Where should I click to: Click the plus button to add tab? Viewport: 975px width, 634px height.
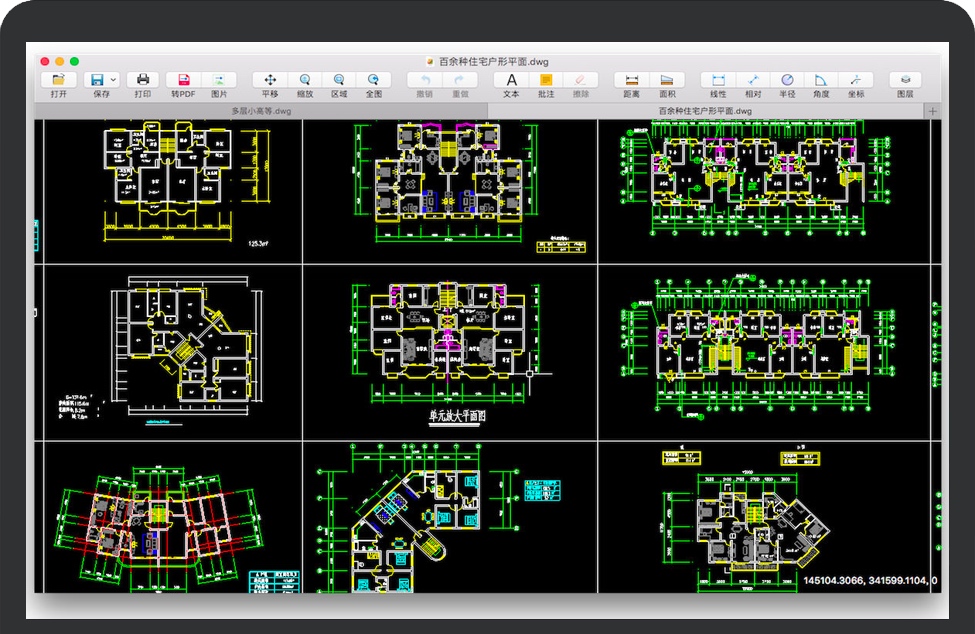pos(933,111)
